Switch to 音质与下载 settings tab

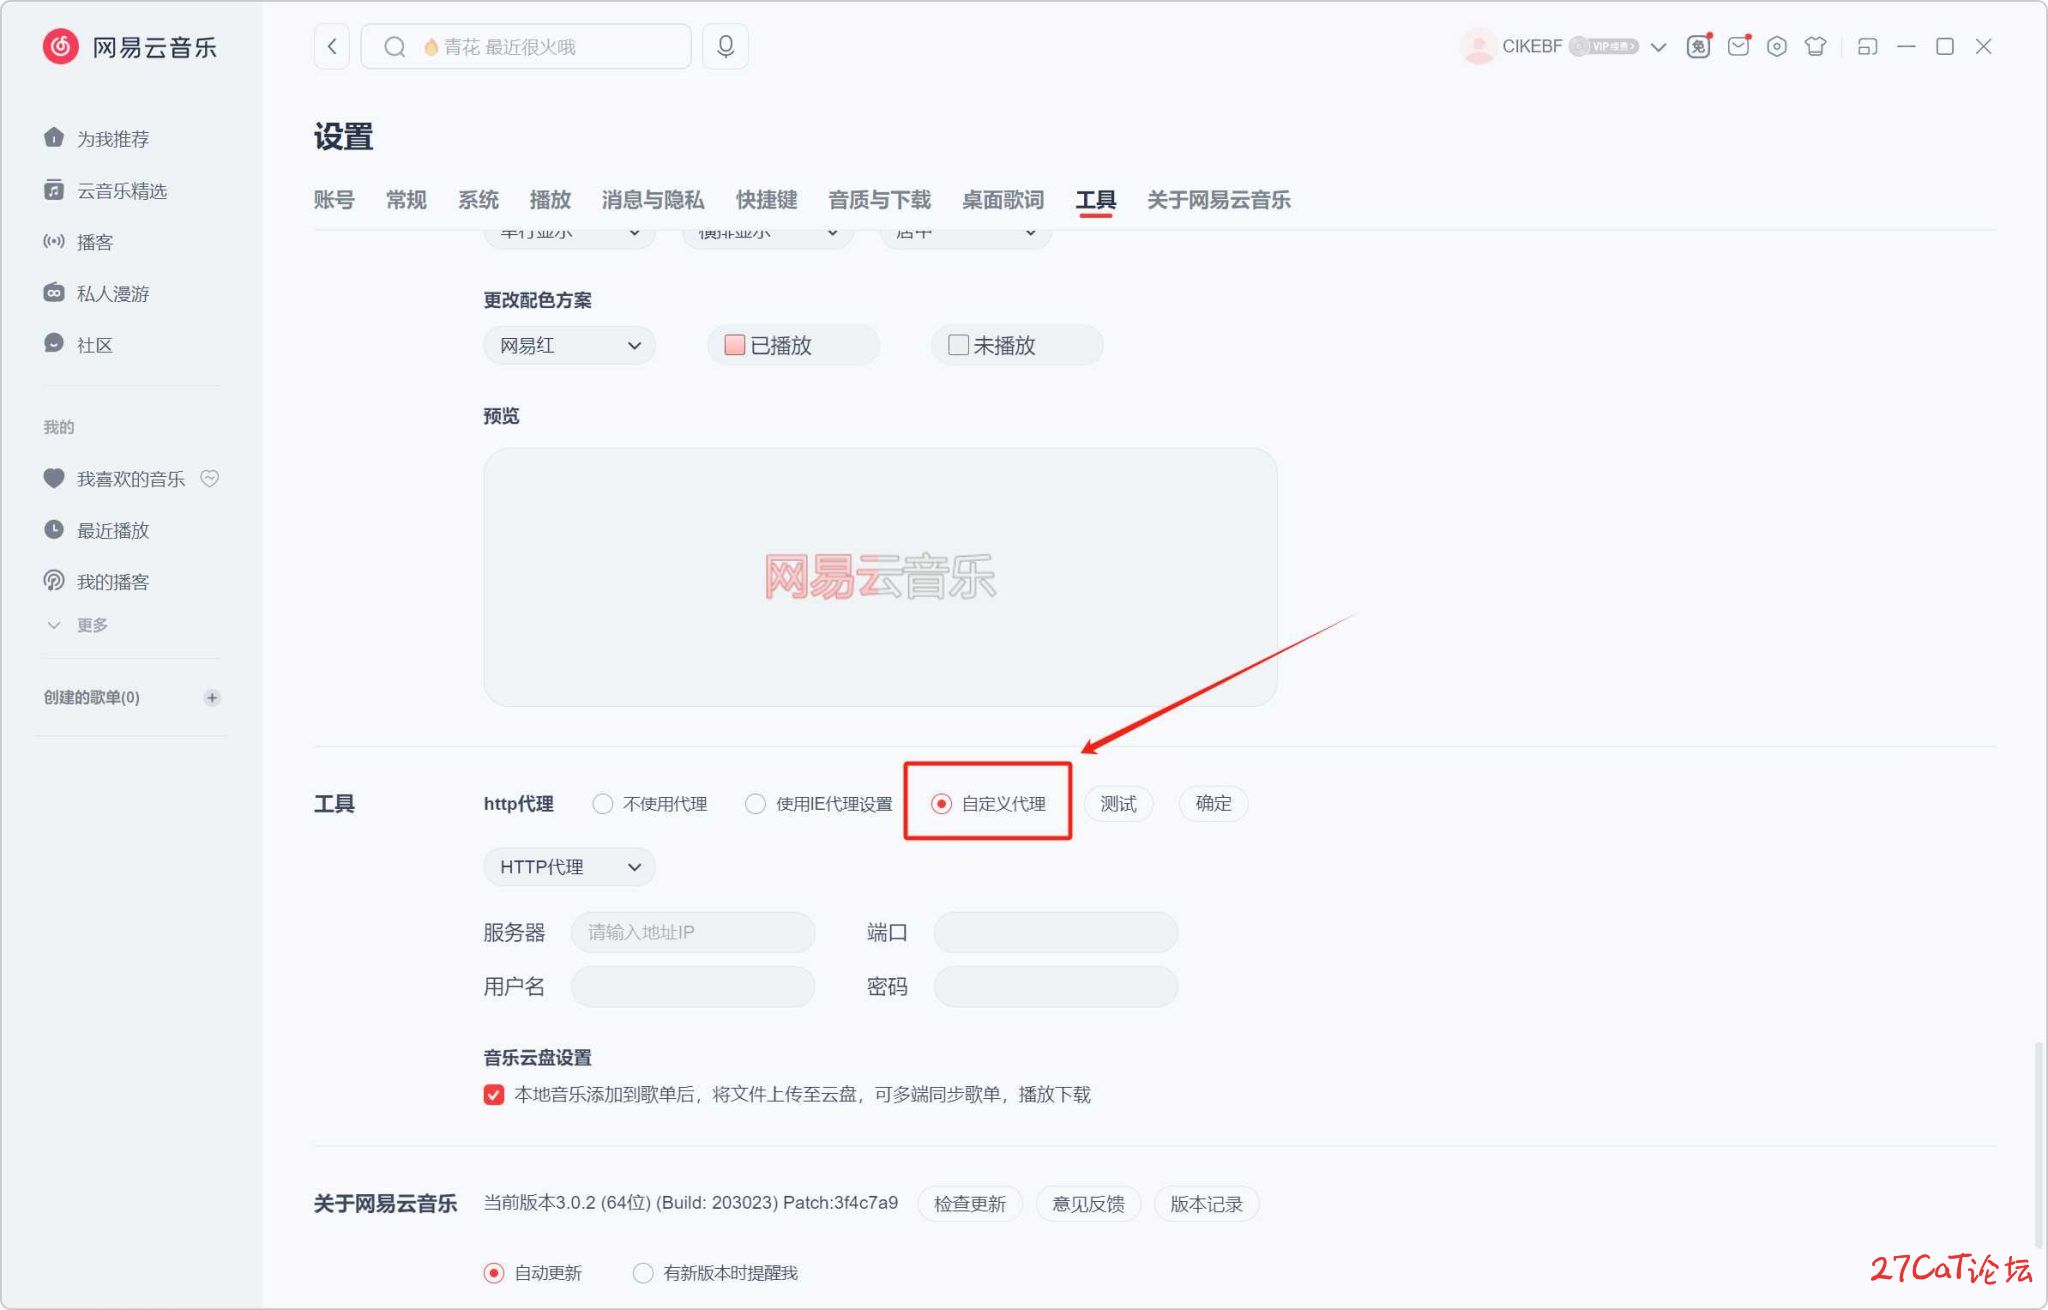click(880, 200)
